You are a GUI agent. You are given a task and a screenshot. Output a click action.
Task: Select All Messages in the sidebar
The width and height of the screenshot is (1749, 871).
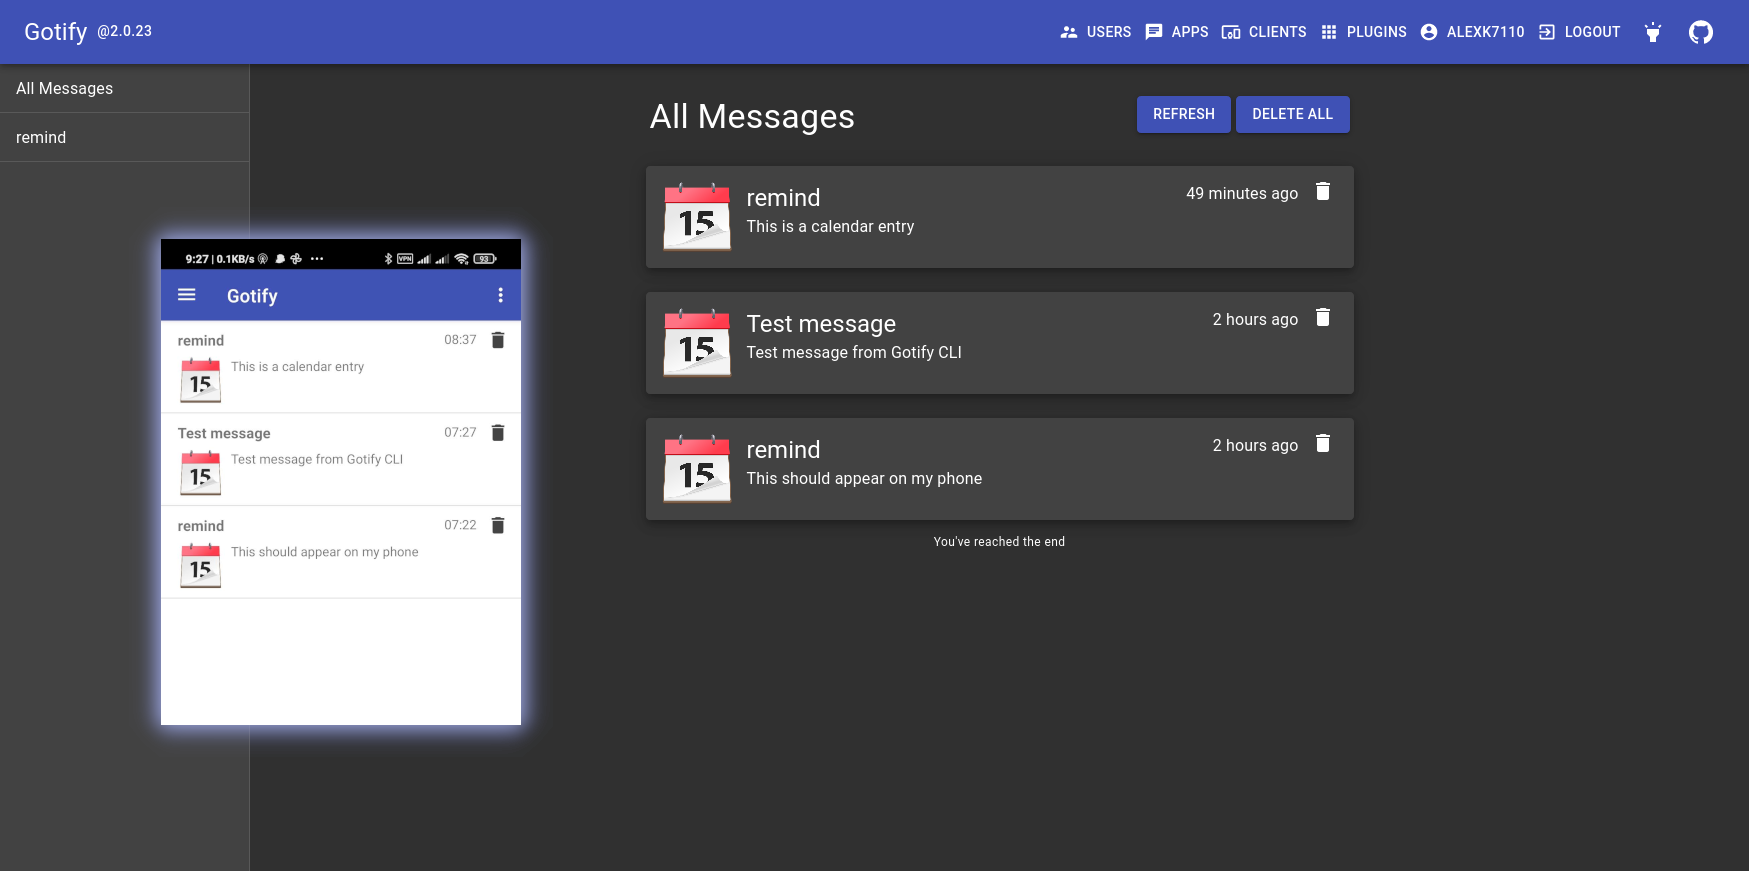click(x=124, y=88)
